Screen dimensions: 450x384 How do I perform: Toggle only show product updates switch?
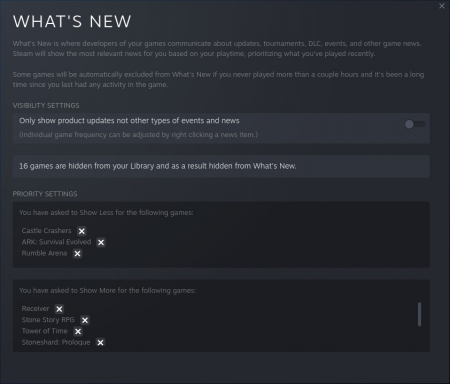point(415,124)
